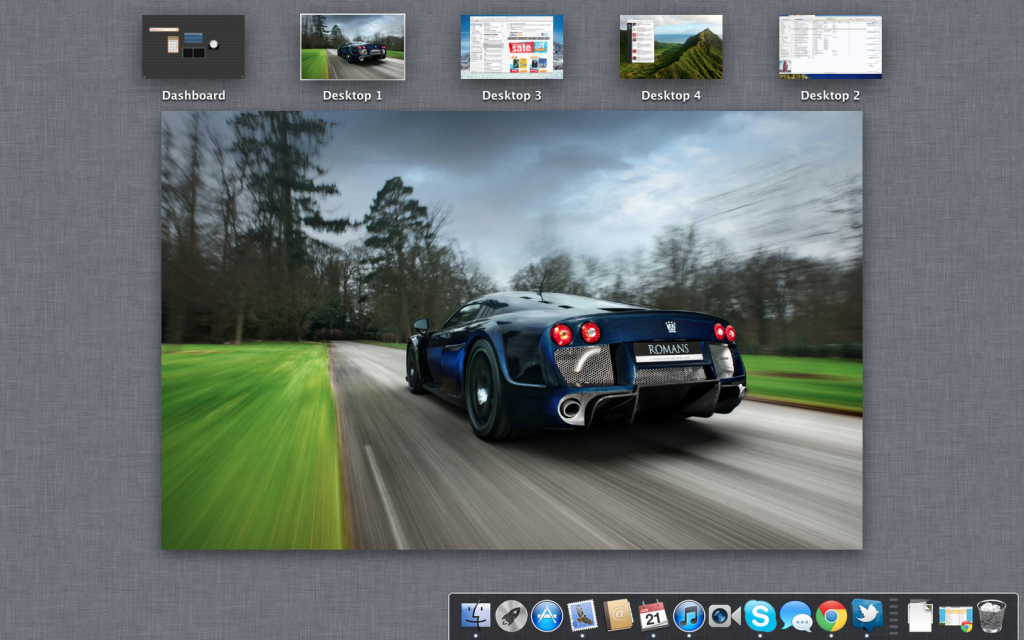Launch Google Chrome from the dock

(x=831, y=615)
